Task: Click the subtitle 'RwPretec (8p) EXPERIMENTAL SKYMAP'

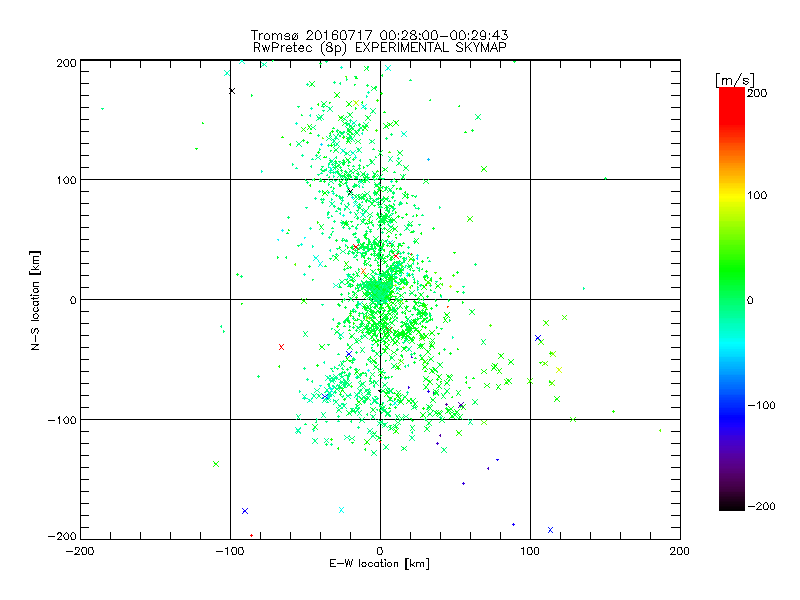Action: coord(380,48)
